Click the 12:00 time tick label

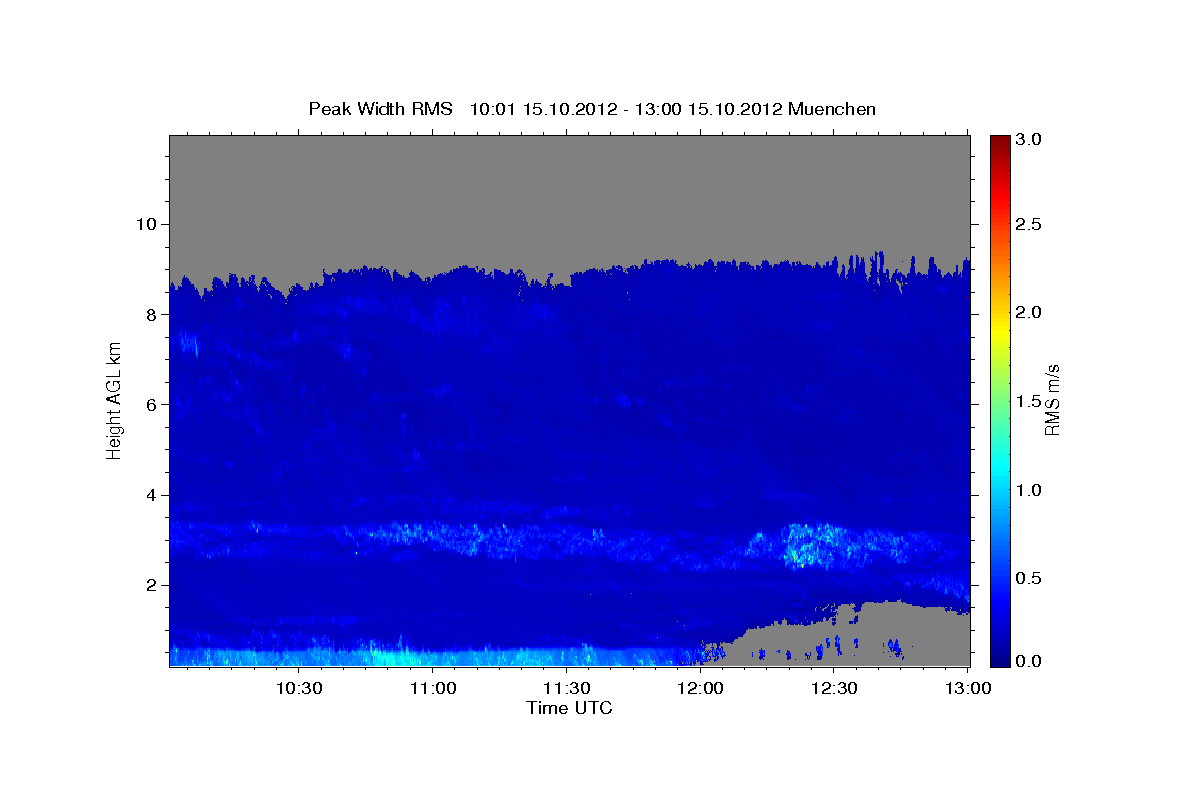[701, 688]
